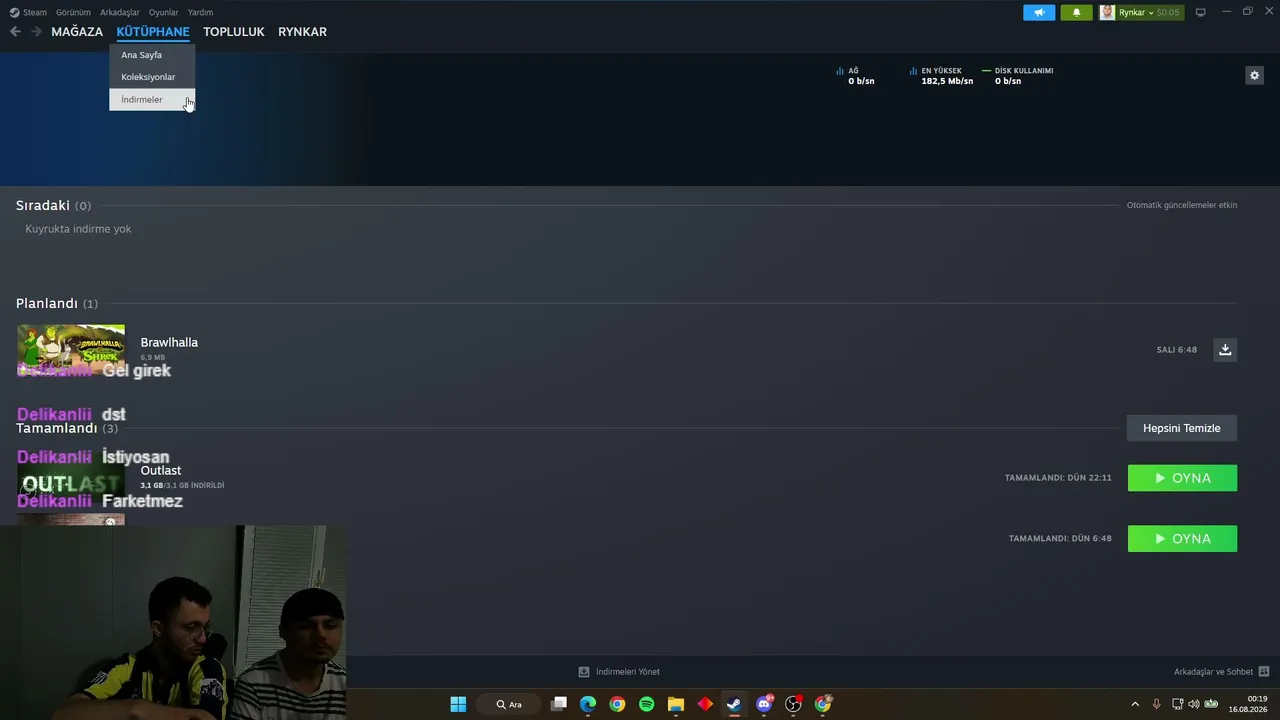Go forward with the right arrow
1280x720 pixels.
coord(36,31)
